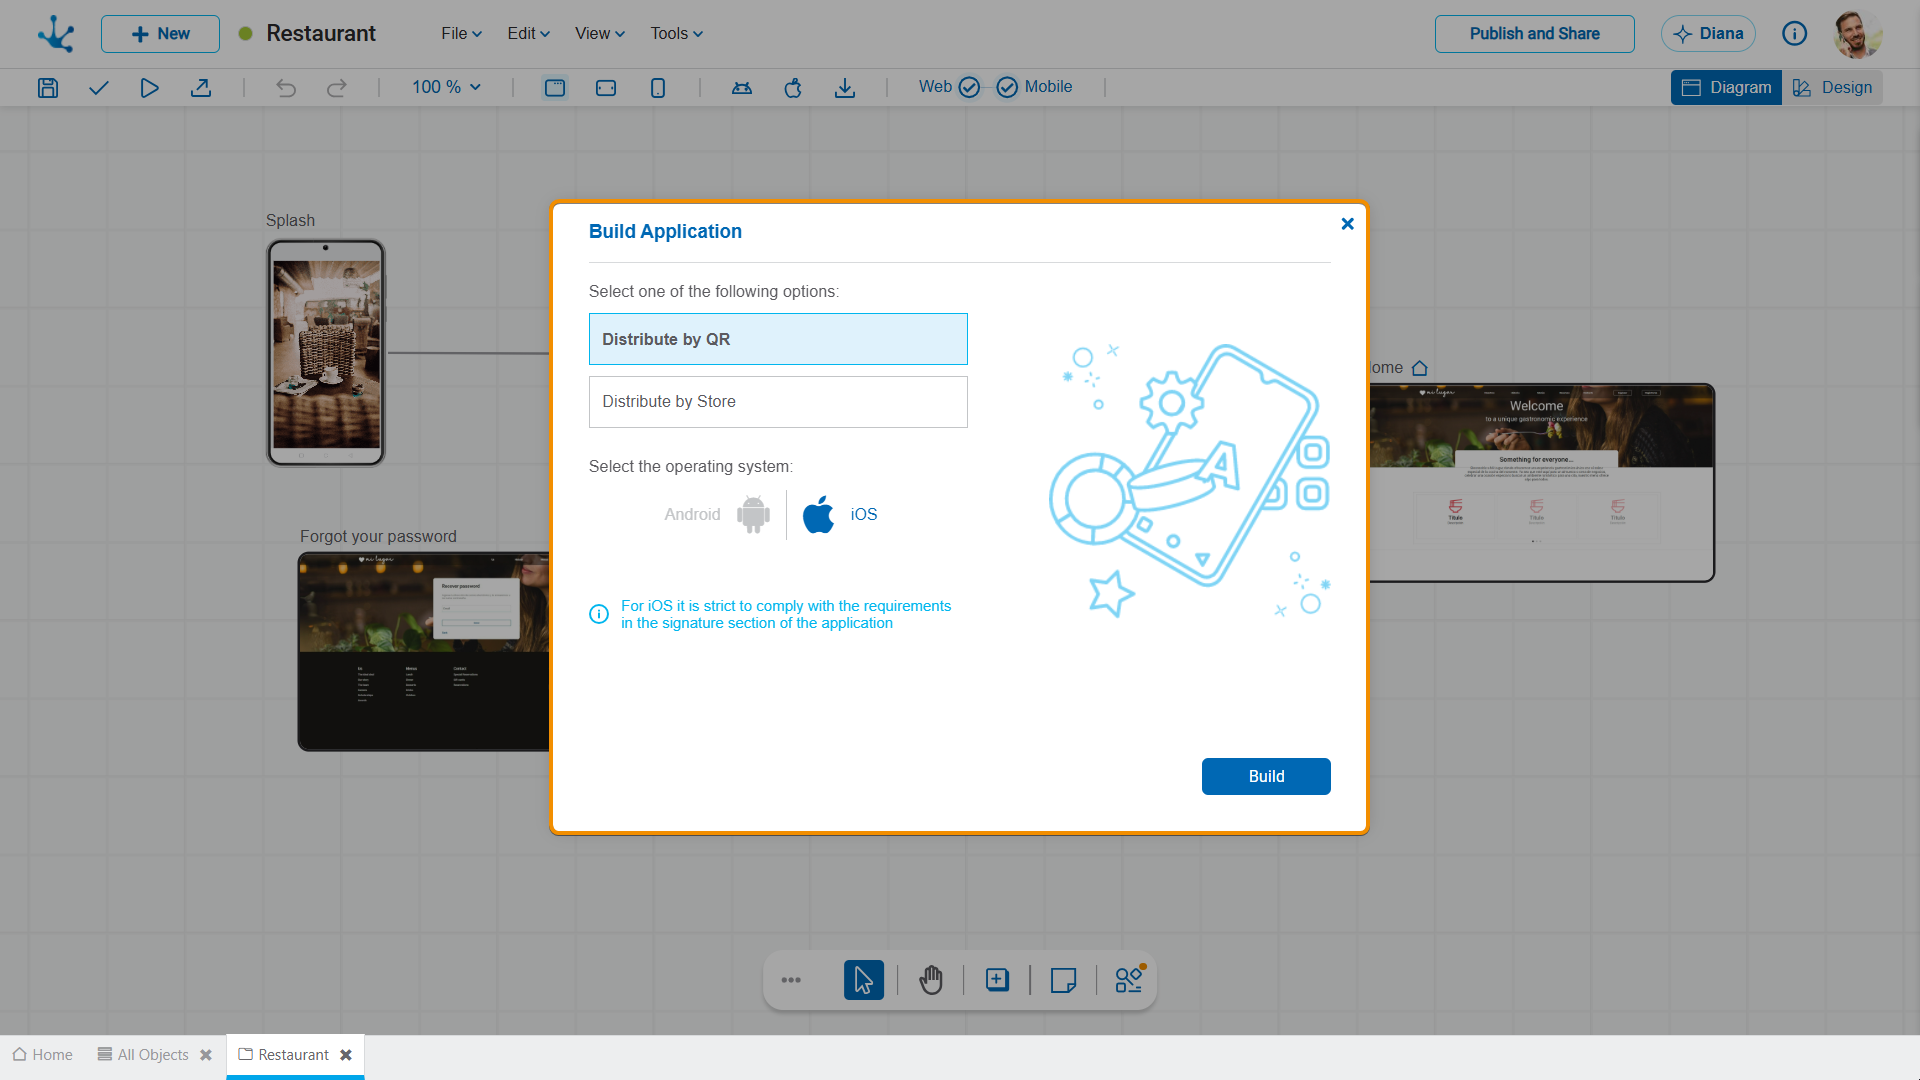Click the Android build icon in toolbar

coord(742,88)
